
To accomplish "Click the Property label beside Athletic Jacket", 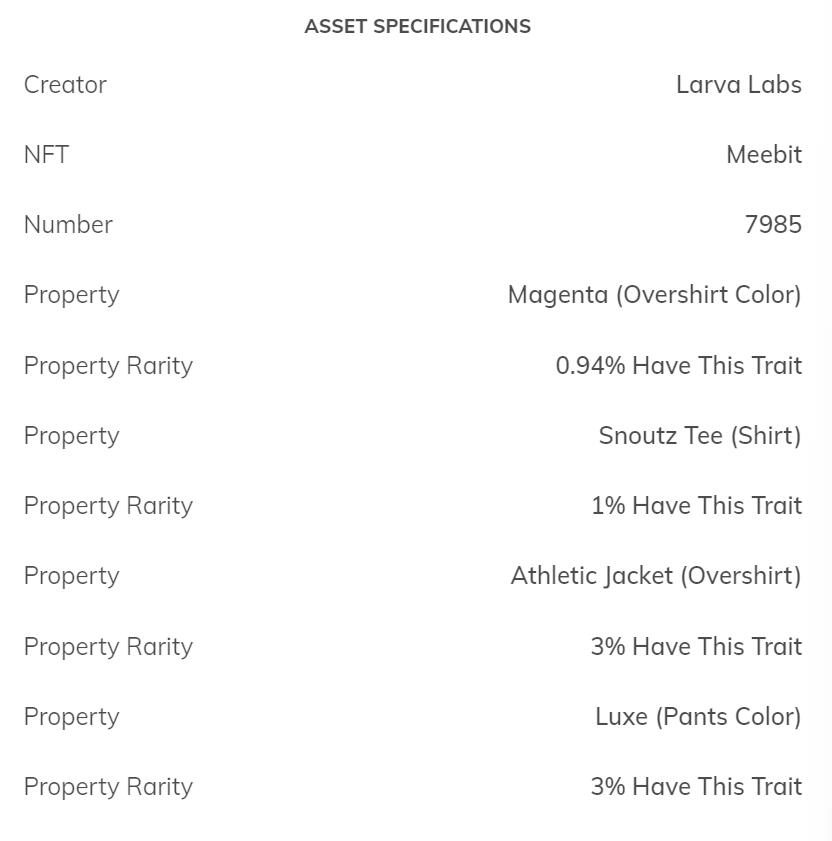I will tap(71, 576).
